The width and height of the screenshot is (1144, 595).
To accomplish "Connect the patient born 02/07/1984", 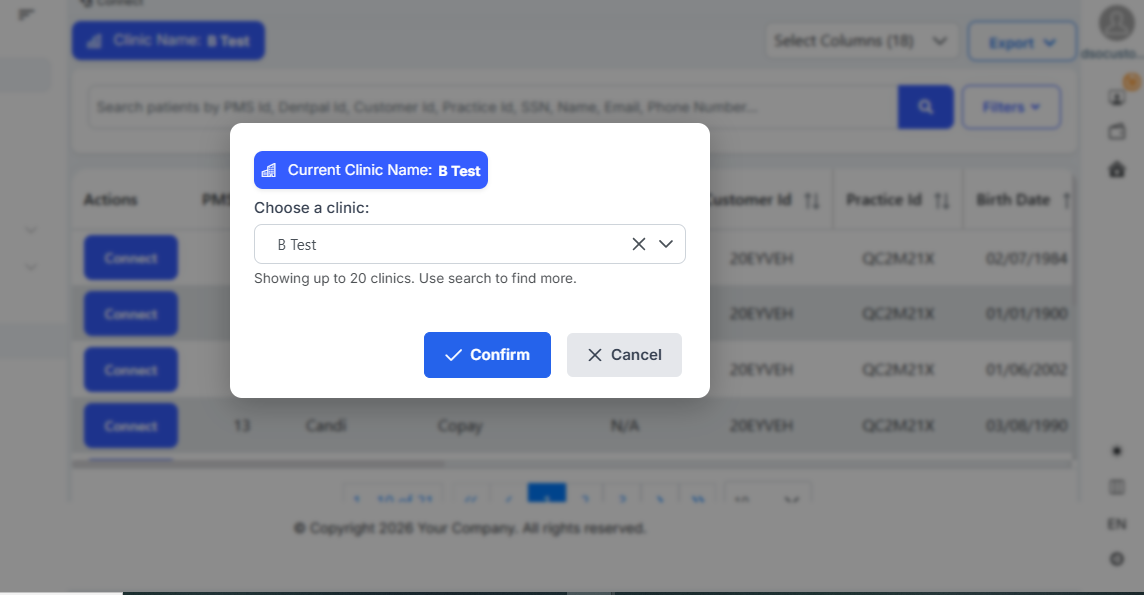I will point(131,258).
